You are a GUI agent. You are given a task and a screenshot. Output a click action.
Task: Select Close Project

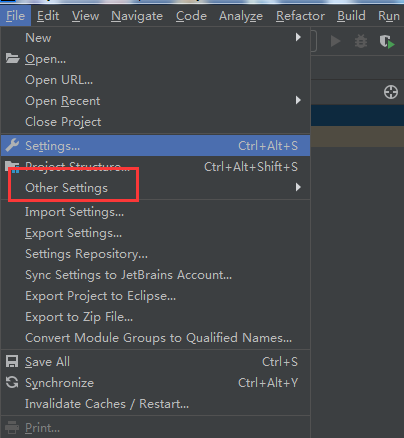tap(155, 122)
